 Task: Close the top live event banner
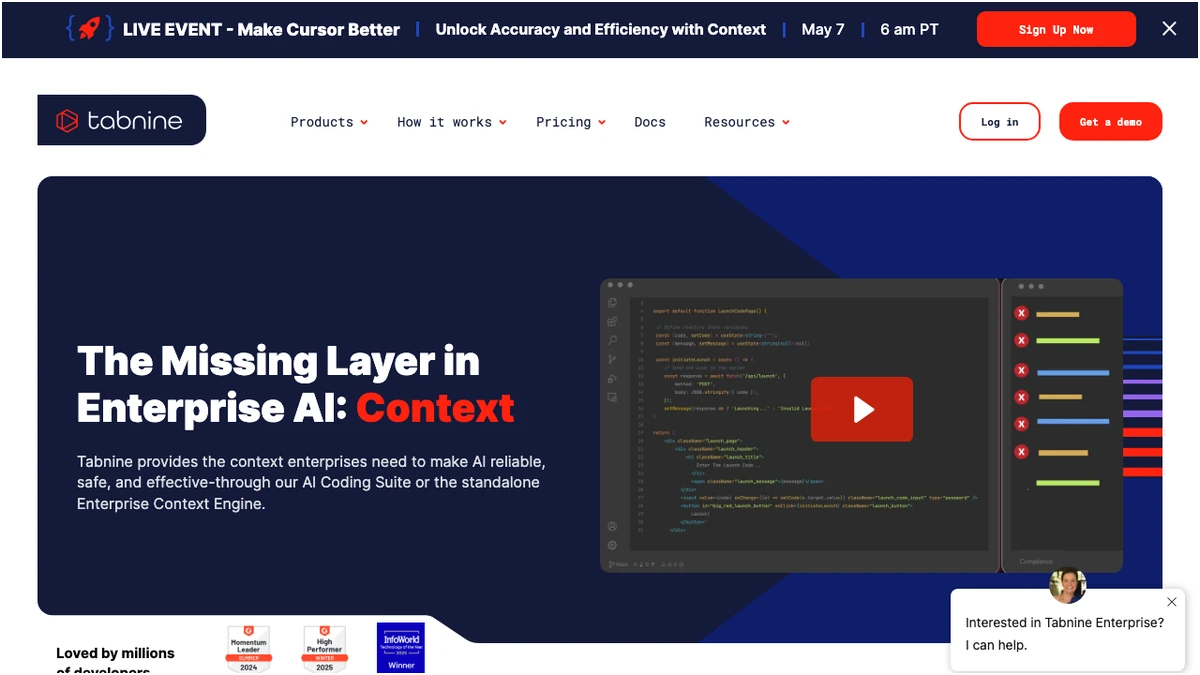(1169, 29)
